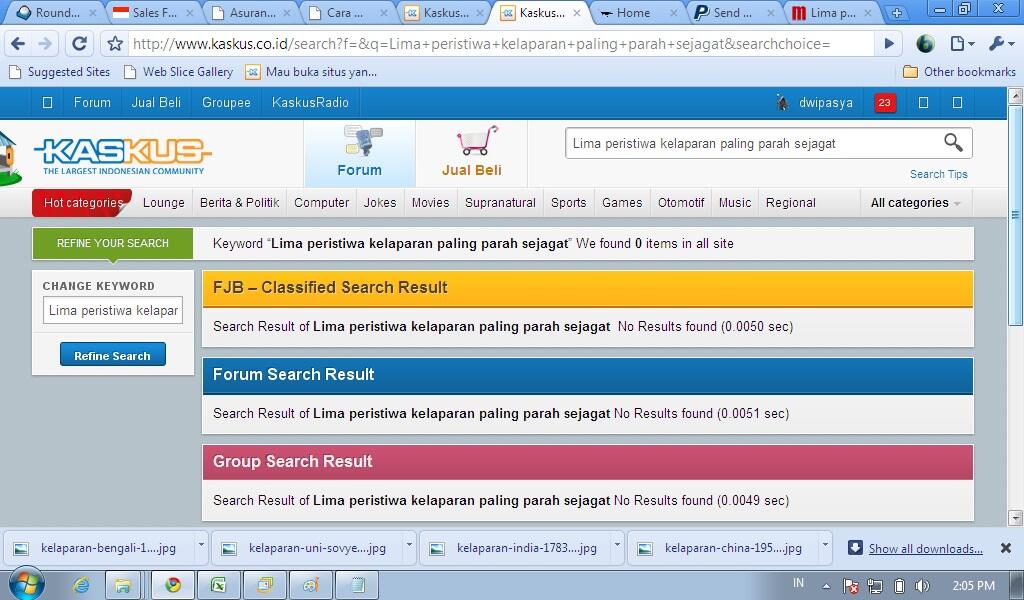Open the downloaded kelaparan-bengali-1 jpg file

[x=99, y=548]
